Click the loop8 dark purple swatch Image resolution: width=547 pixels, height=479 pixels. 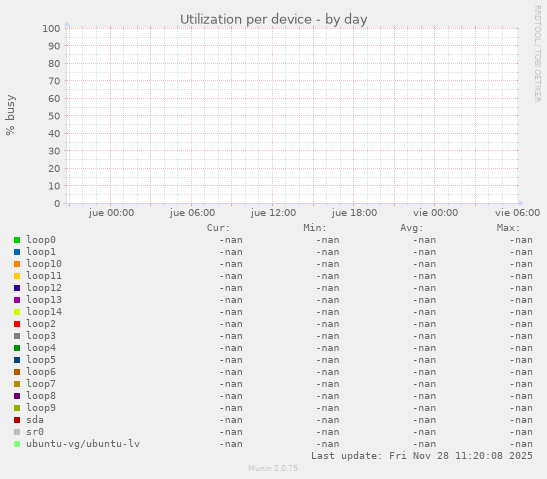[x=17, y=396]
